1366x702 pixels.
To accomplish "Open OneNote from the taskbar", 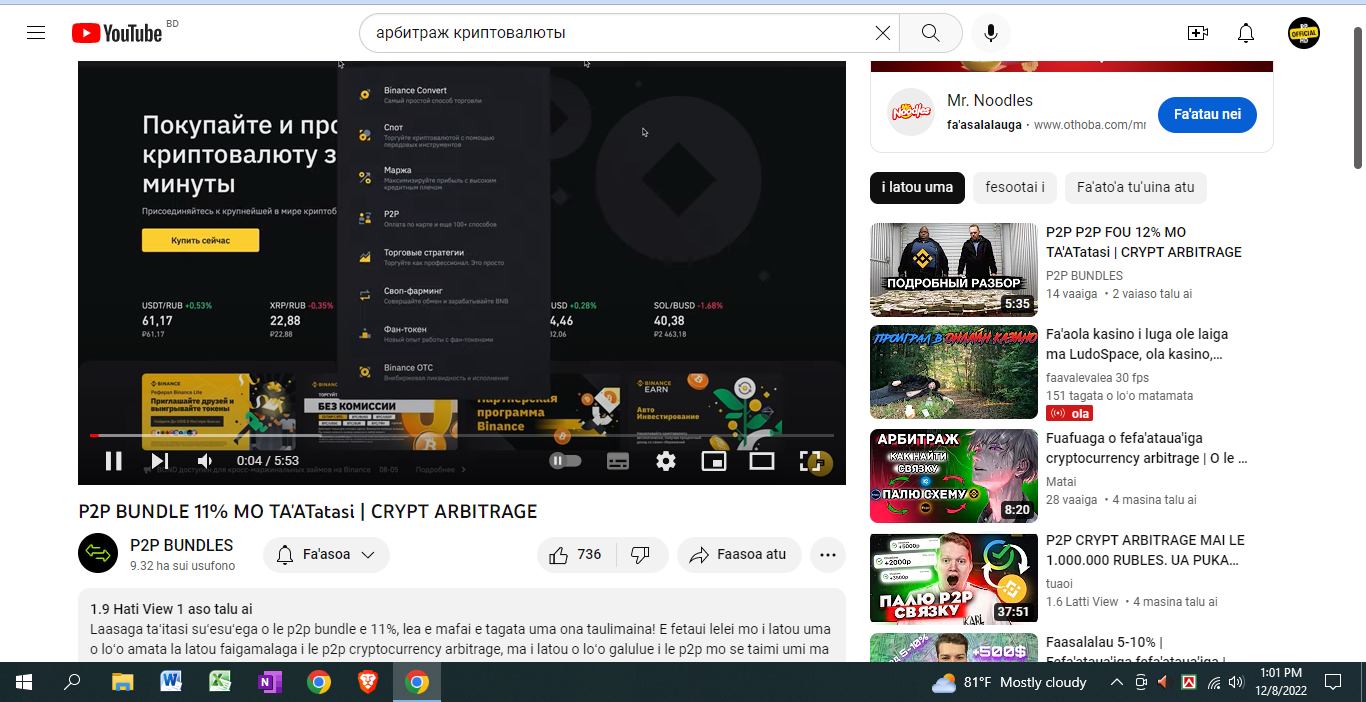I will [269, 682].
